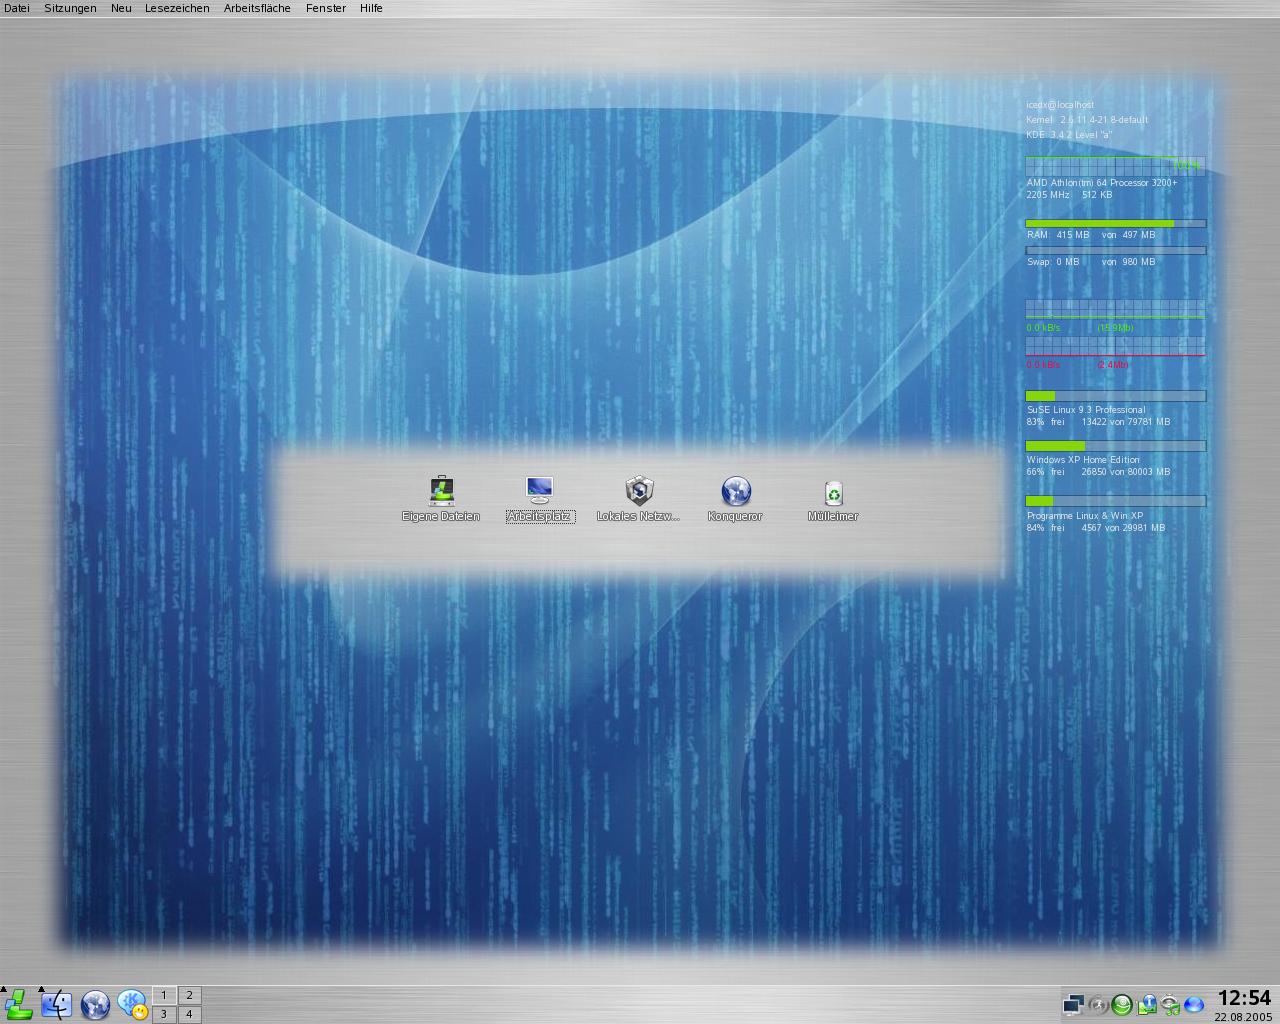
Task: Open the green SuSE start menu launcher
Action: (19, 1004)
